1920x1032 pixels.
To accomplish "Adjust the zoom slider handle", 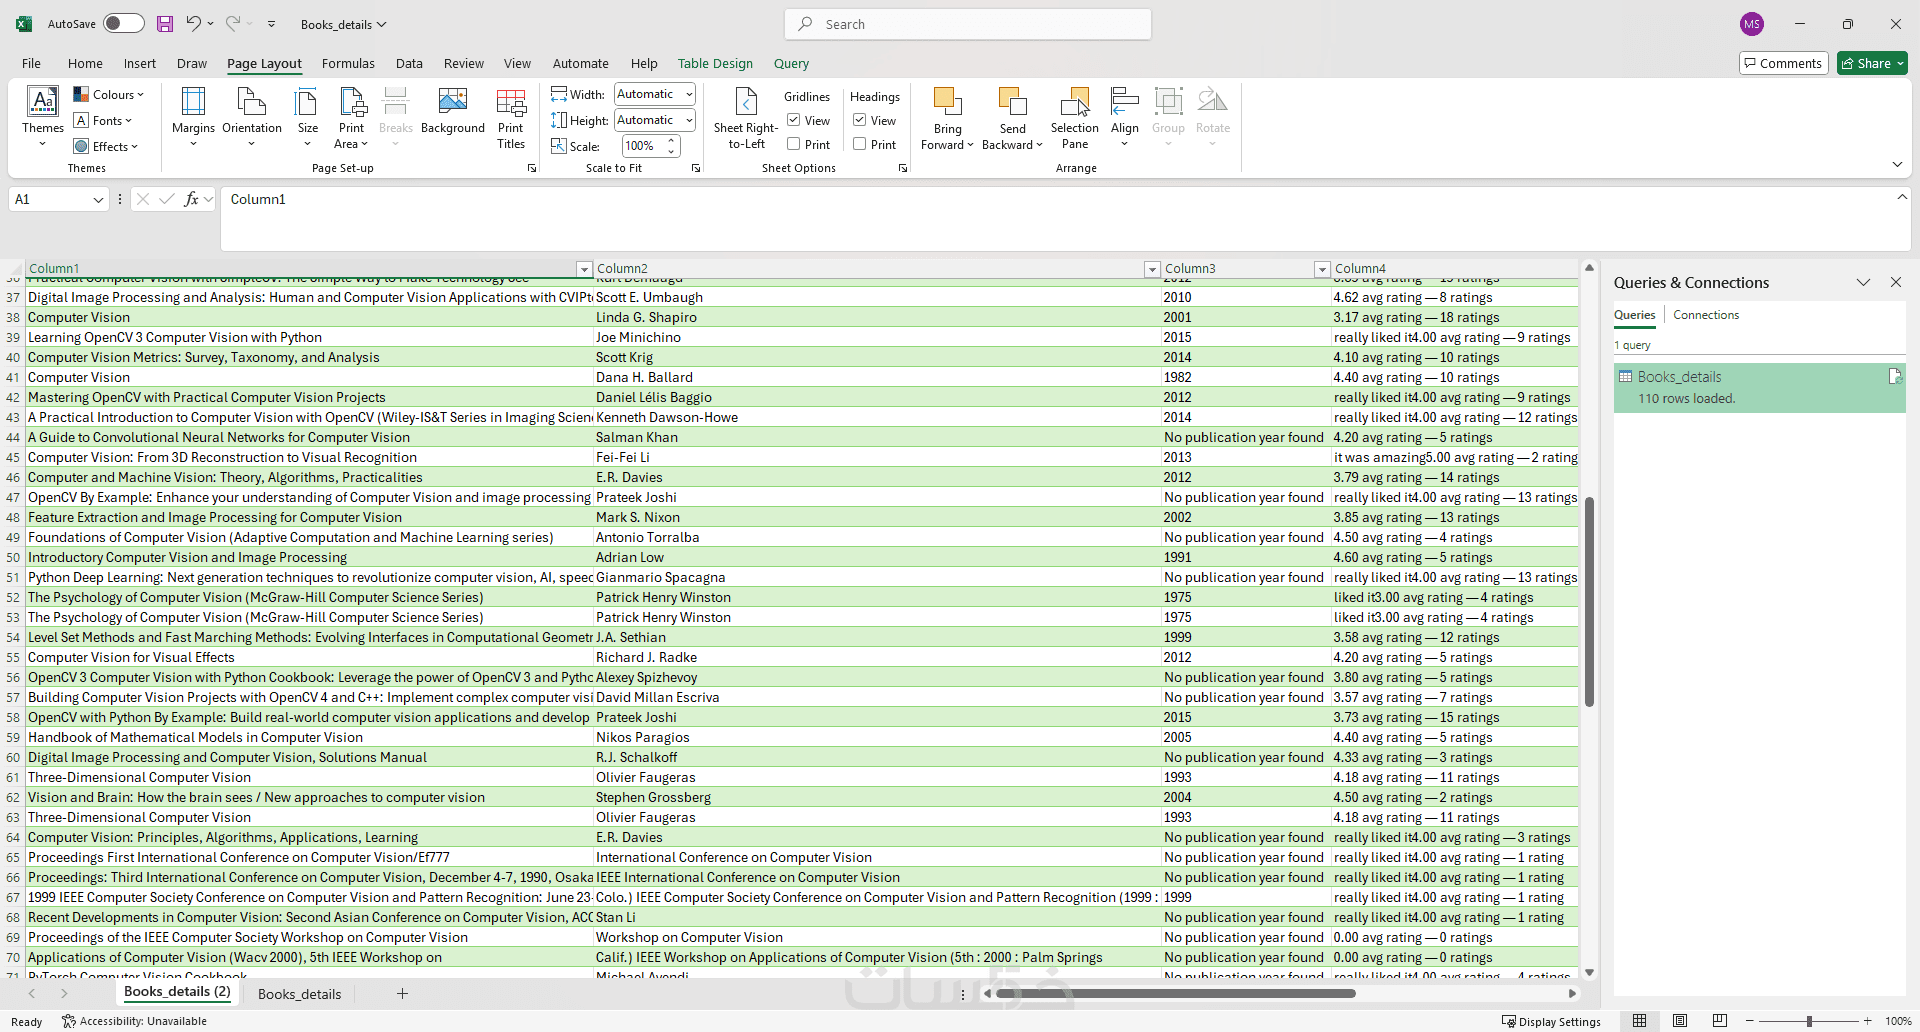I will (x=1809, y=1021).
